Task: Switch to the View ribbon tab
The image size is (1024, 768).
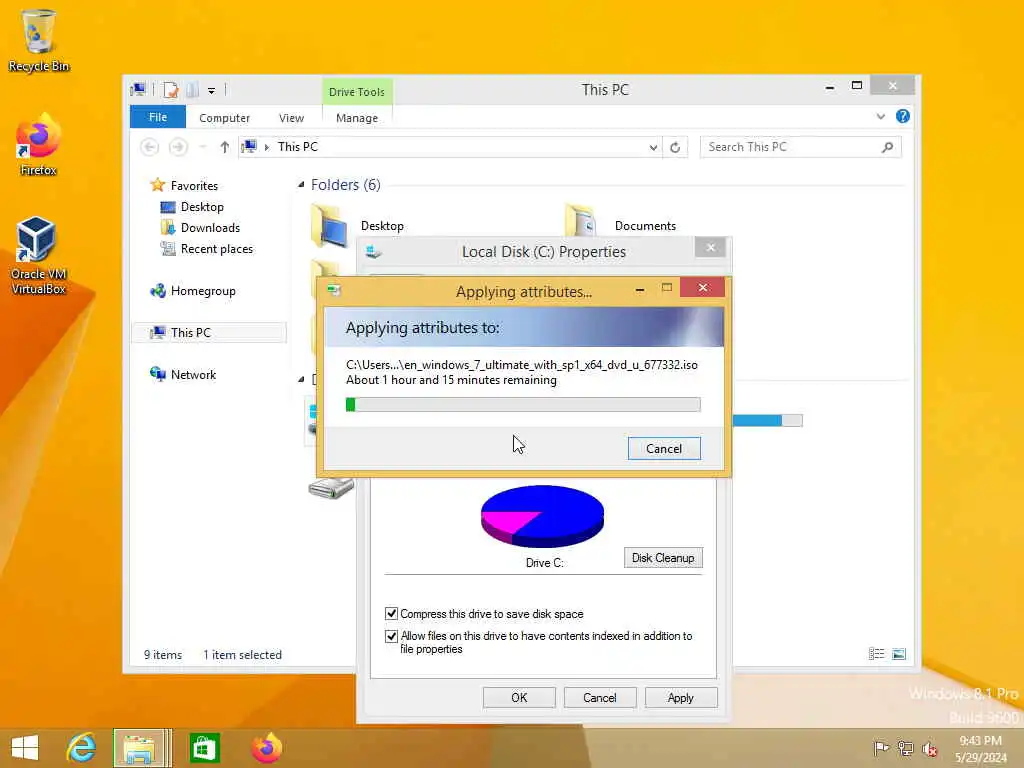Action: (x=291, y=118)
